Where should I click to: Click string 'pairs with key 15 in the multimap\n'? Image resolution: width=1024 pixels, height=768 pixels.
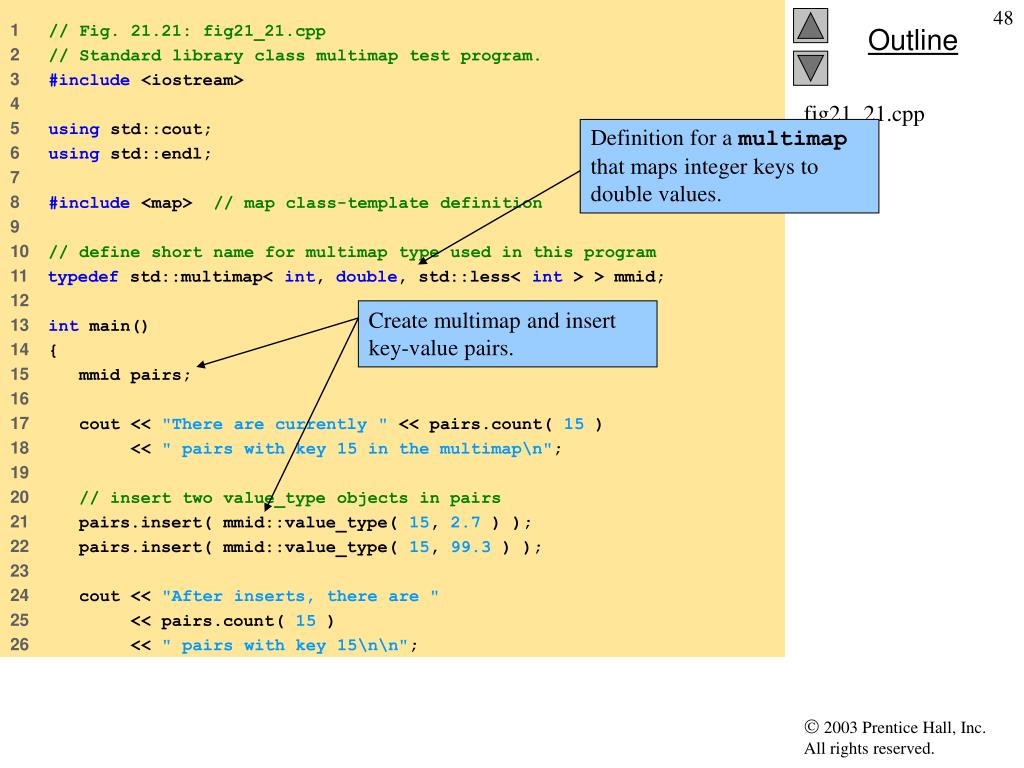(357, 449)
